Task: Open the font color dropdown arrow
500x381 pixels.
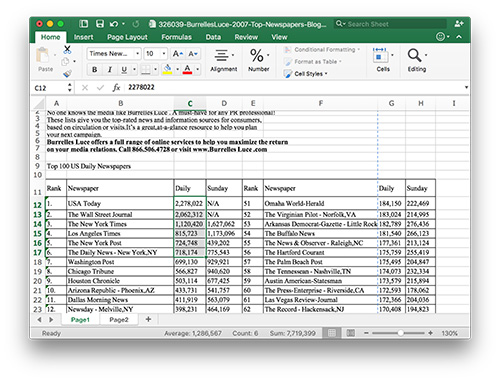Action: (197, 69)
